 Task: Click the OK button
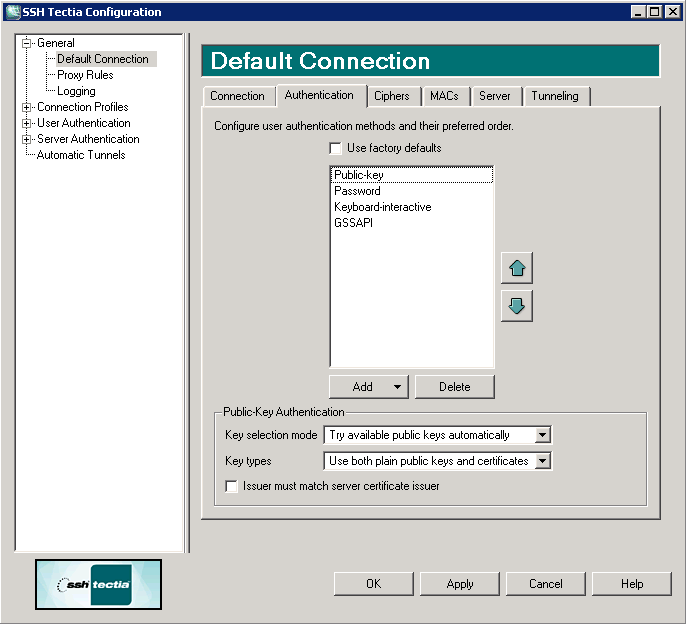pos(374,584)
